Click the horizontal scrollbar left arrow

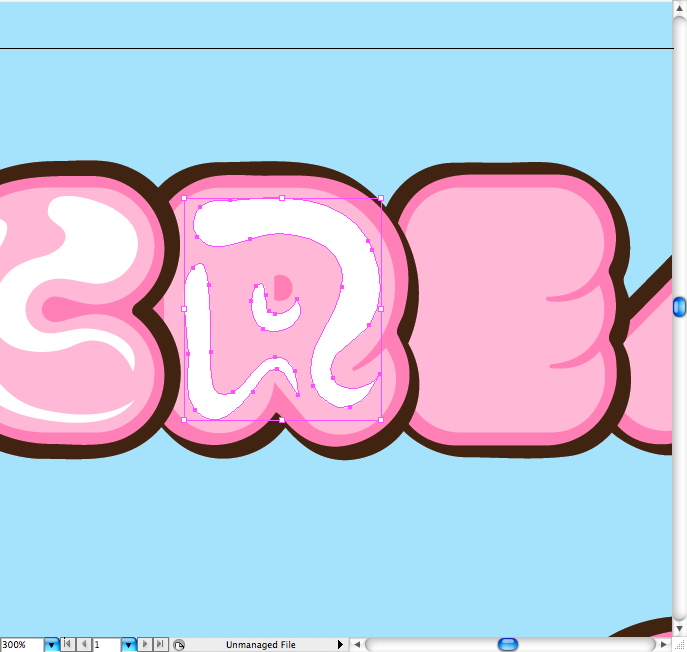[x=357, y=645]
